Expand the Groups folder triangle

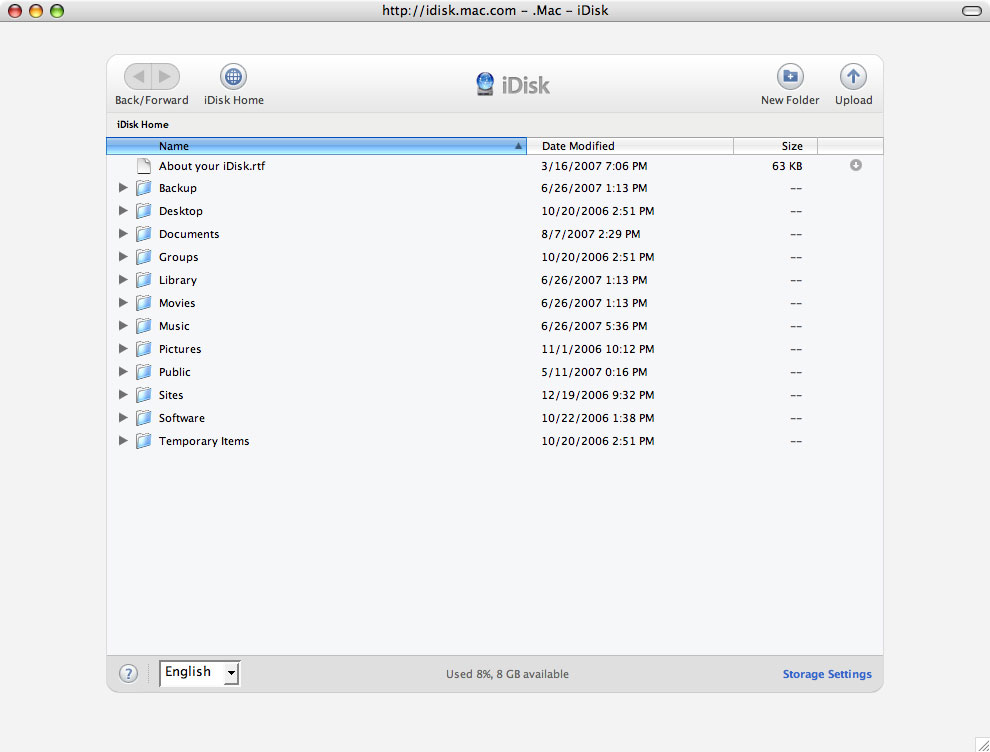pos(123,256)
